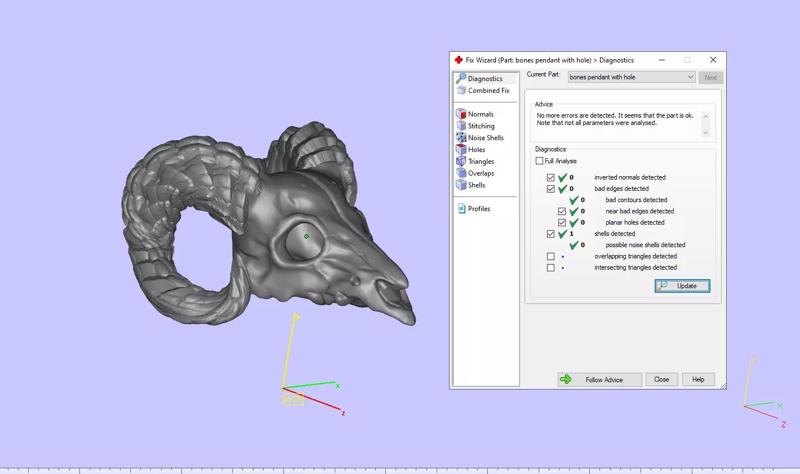Open the Combined Fix page
The image size is (800, 474).
tap(488, 90)
